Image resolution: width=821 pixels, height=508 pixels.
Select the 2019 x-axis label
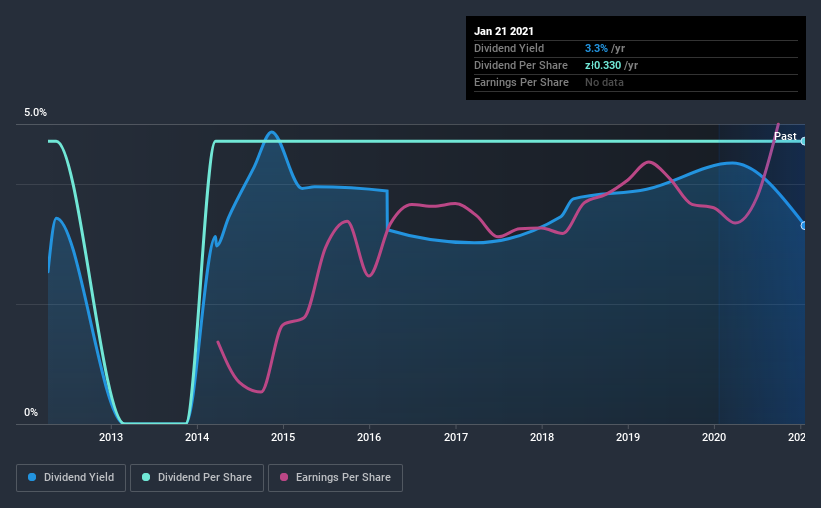coord(628,437)
